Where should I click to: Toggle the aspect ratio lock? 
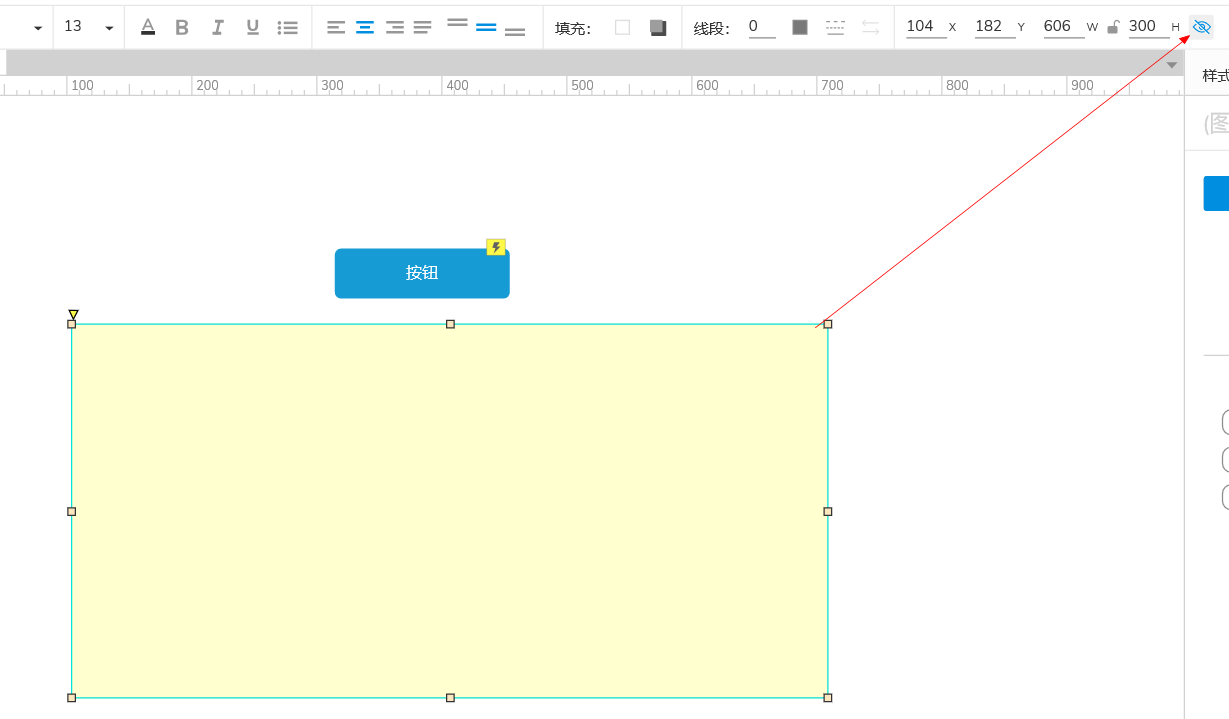[x=1113, y=27]
